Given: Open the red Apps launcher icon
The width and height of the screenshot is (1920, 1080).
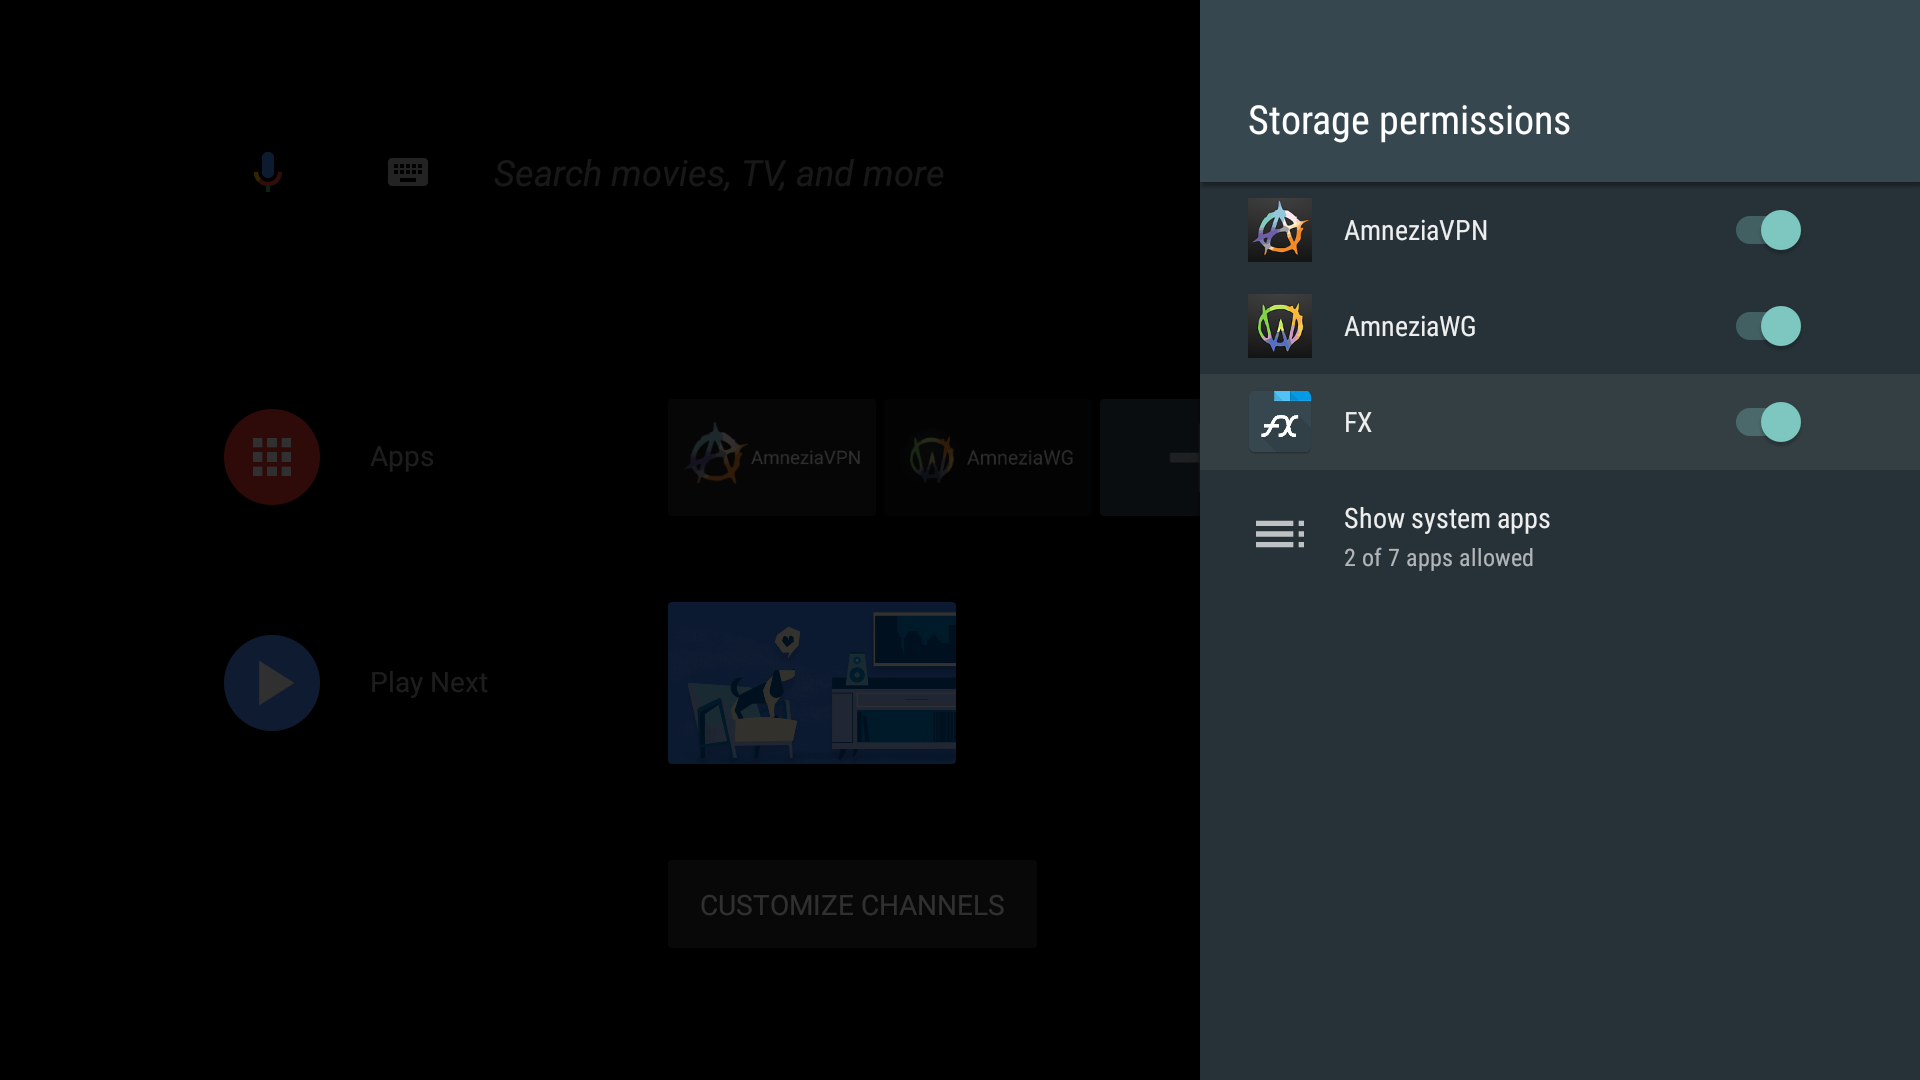Looking at the screenshot, I should pos(272,457).
